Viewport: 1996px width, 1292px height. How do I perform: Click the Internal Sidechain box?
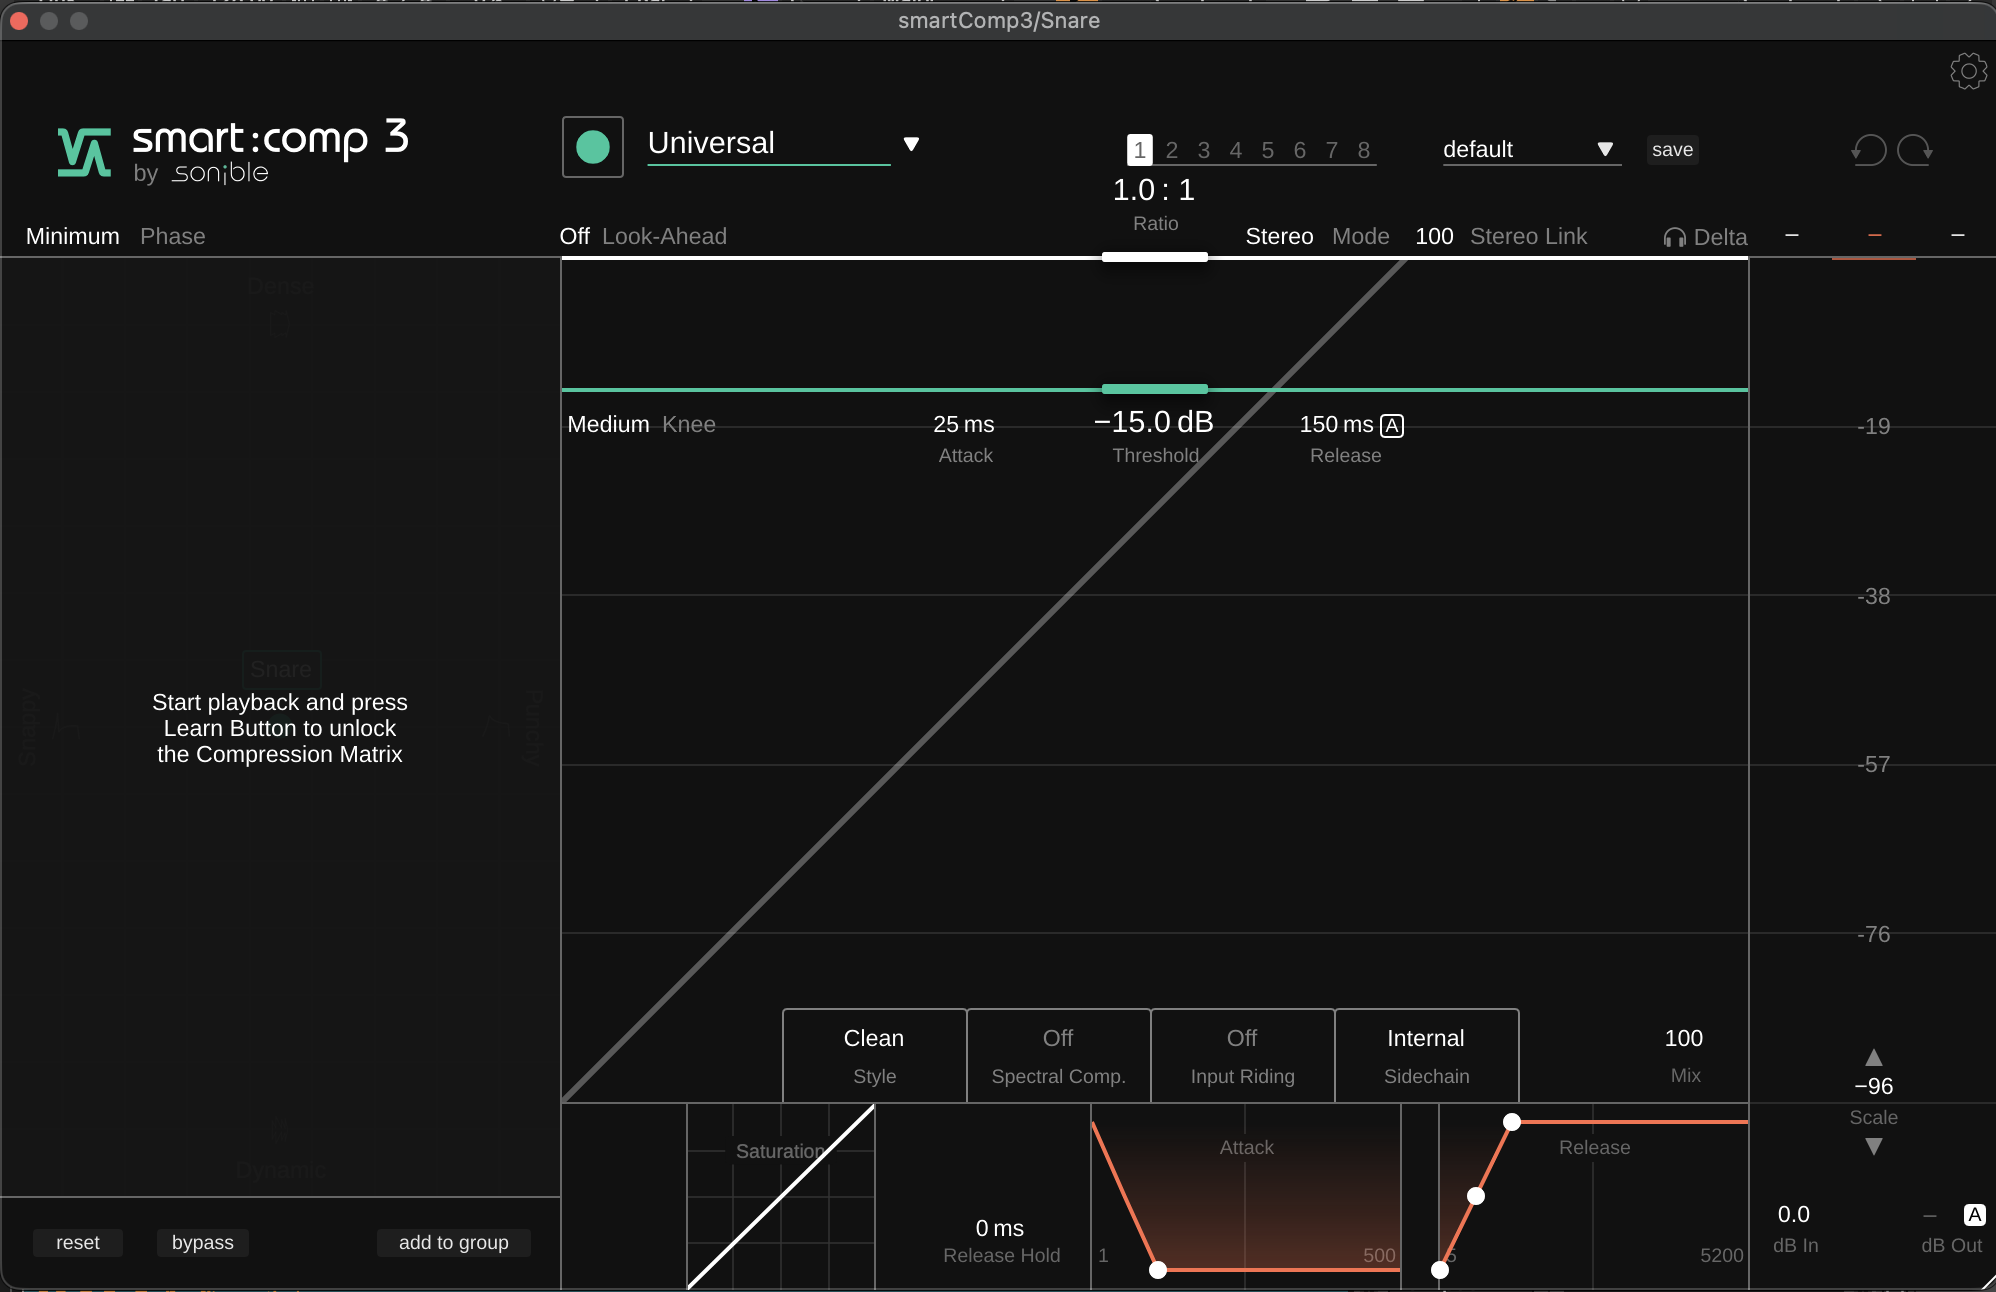coord(1426,1054)
